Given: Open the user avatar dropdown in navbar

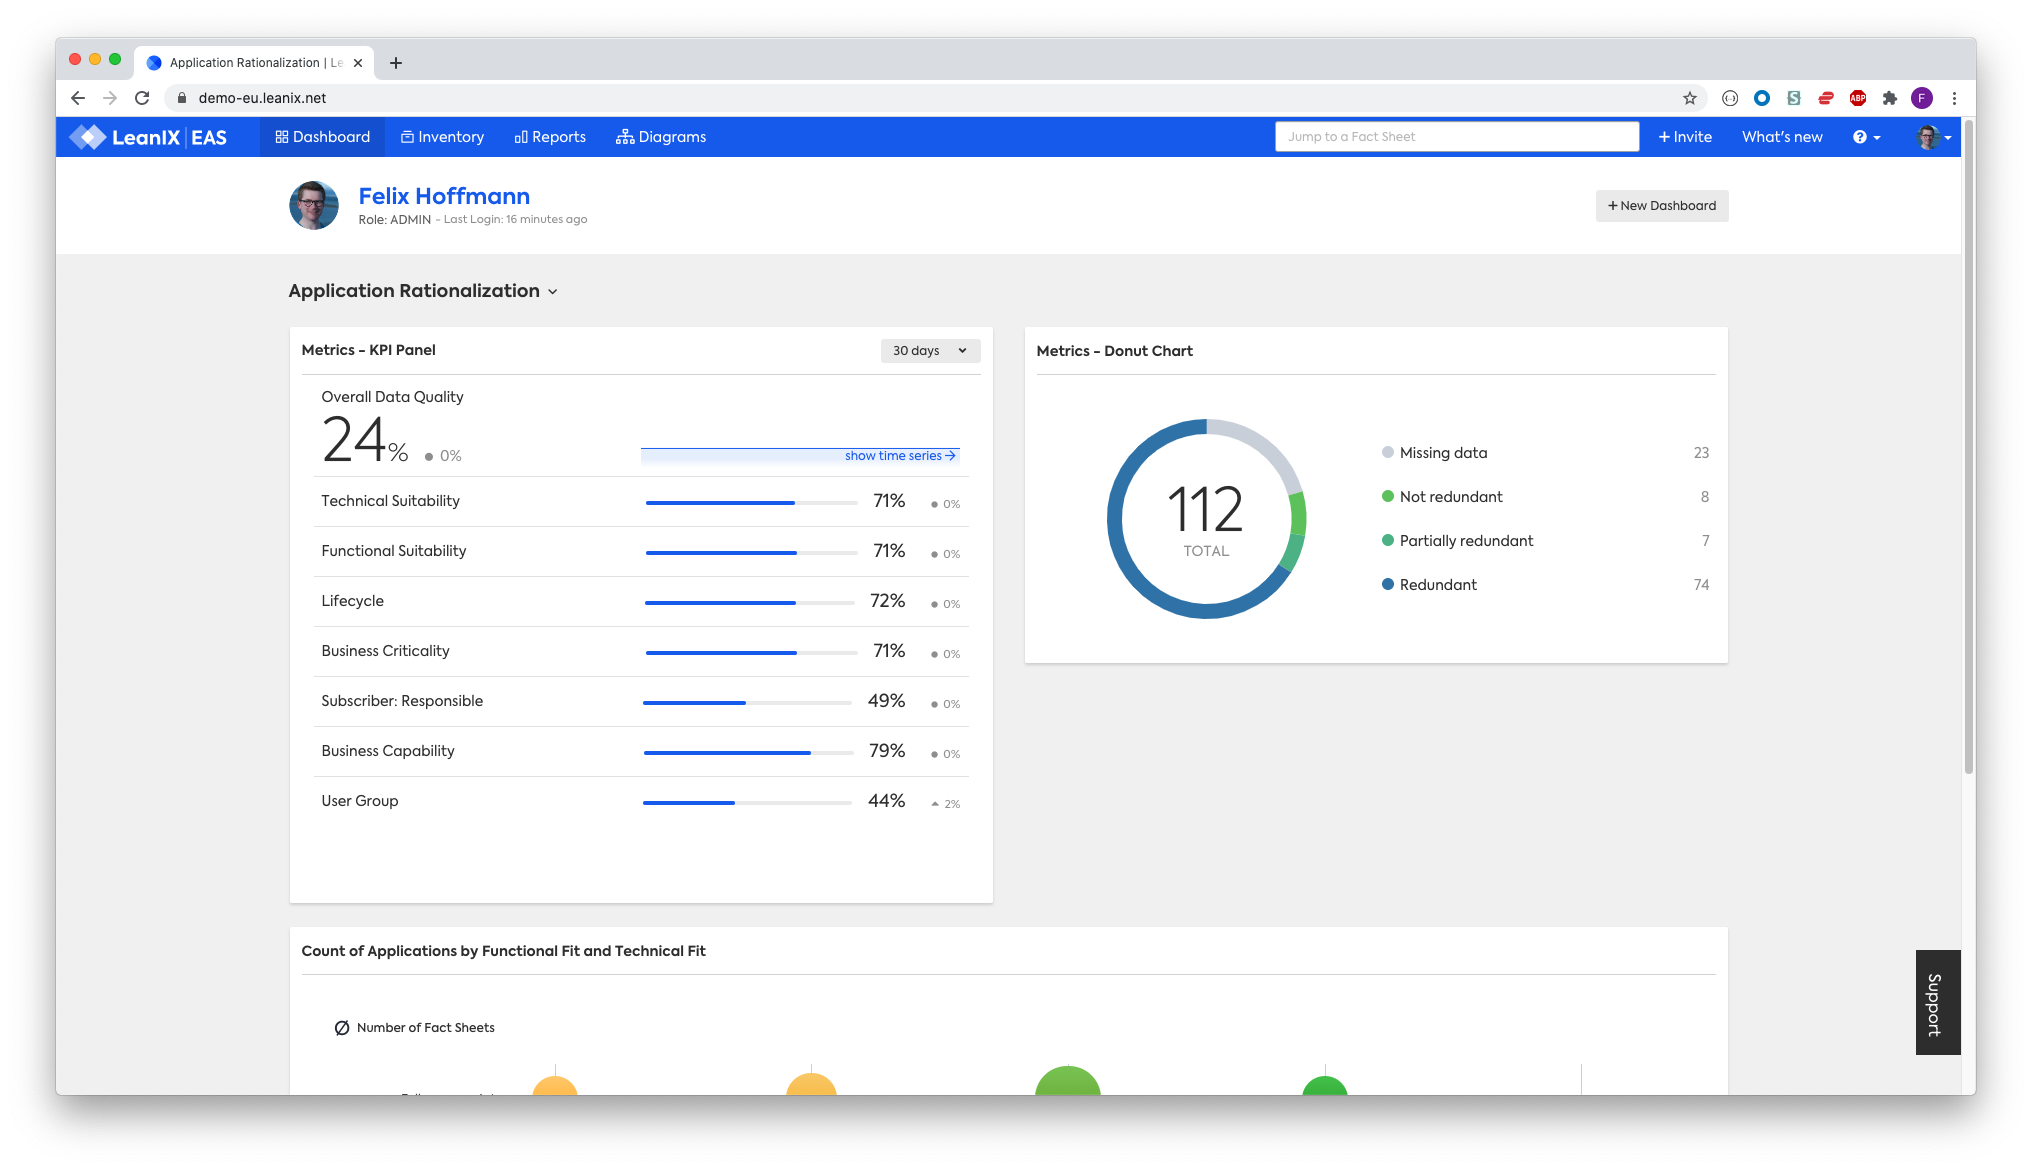Looking at the screenshot, I should coord(1934,137).
